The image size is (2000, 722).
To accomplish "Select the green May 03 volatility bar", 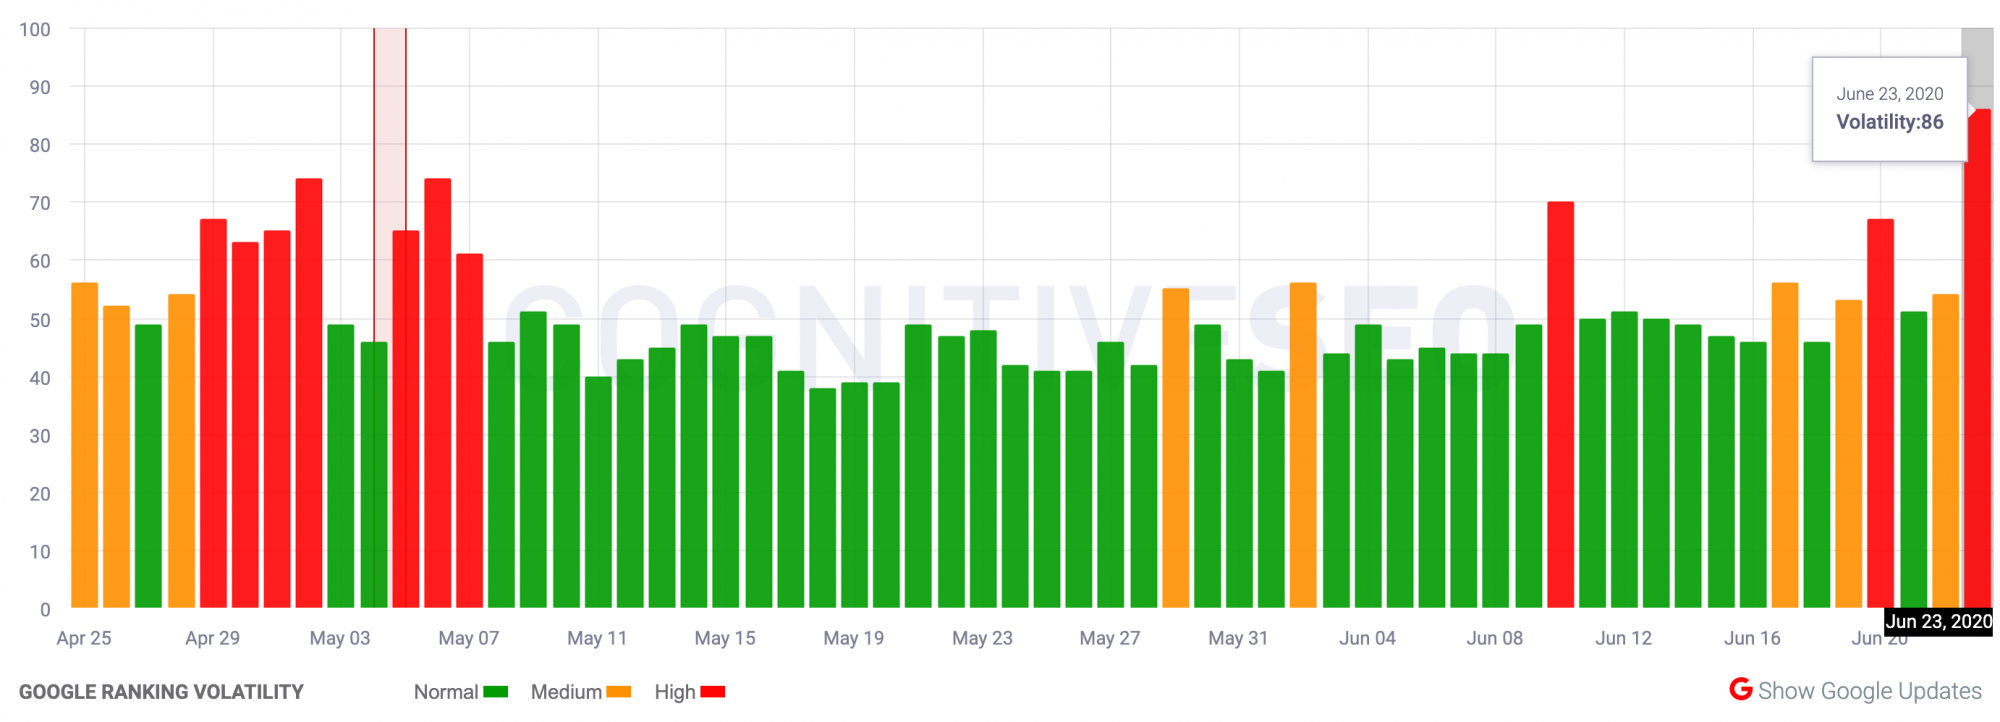I will point(341,466).
